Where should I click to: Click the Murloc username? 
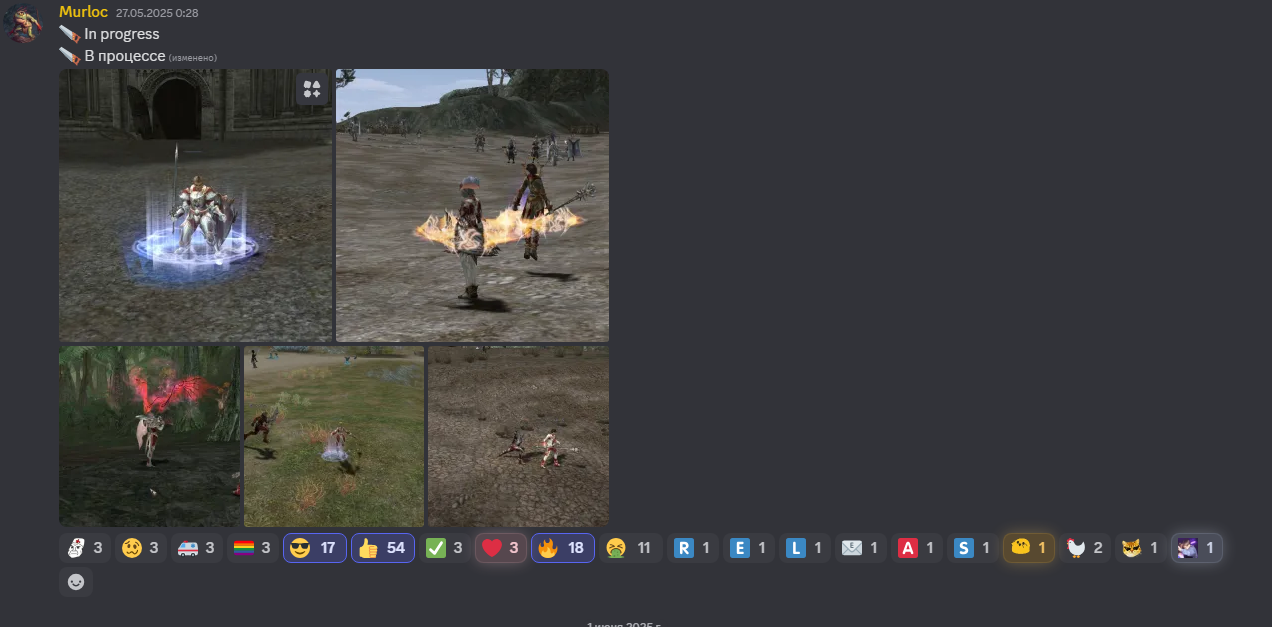point(83,12)
